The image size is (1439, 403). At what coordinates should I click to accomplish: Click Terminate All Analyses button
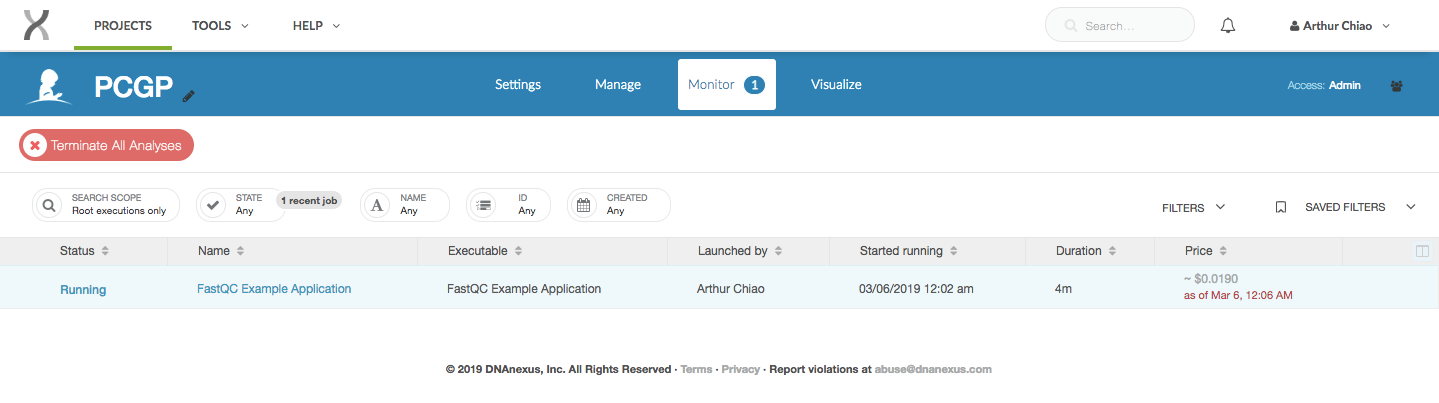click(107, 145)
